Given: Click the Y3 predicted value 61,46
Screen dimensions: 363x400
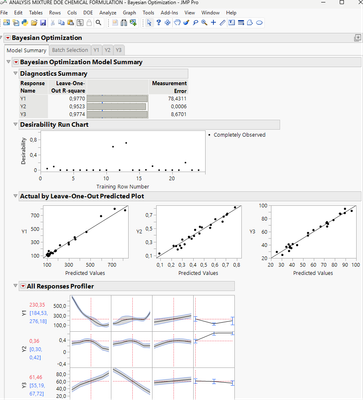Looking at the screenshot, I should [x=36, y=377].
